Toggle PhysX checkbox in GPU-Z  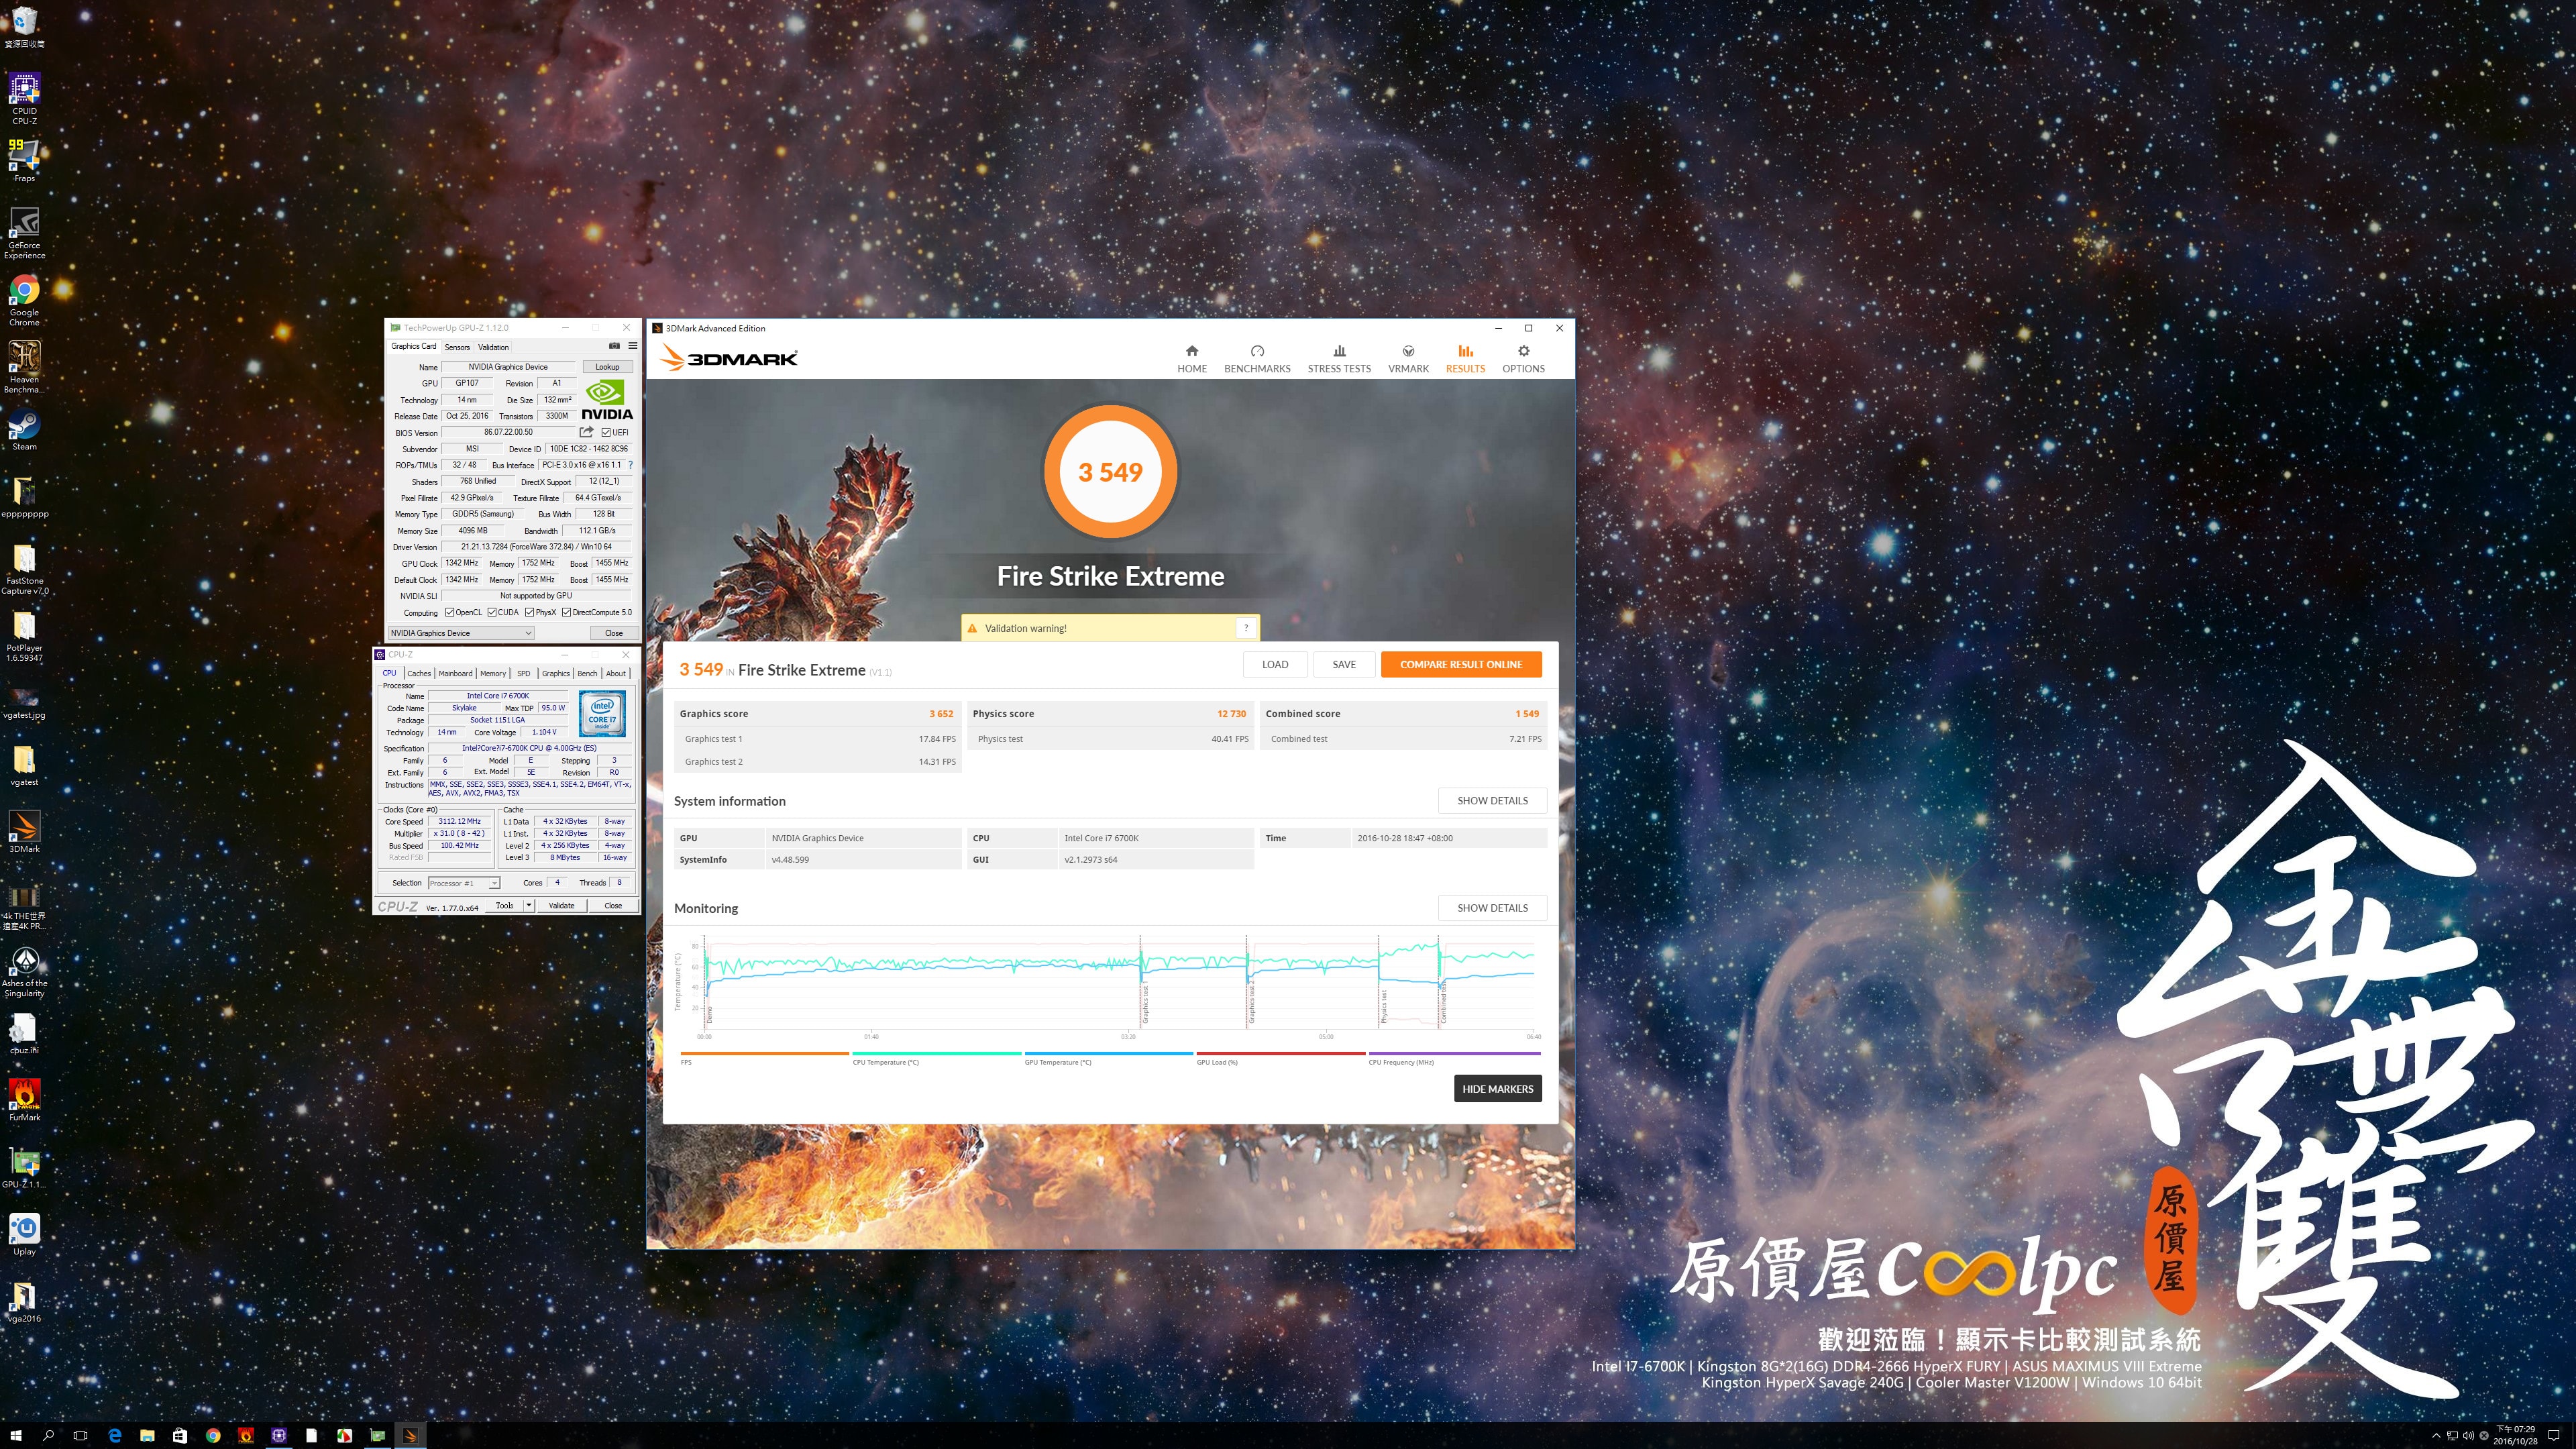tap(530, 612)
